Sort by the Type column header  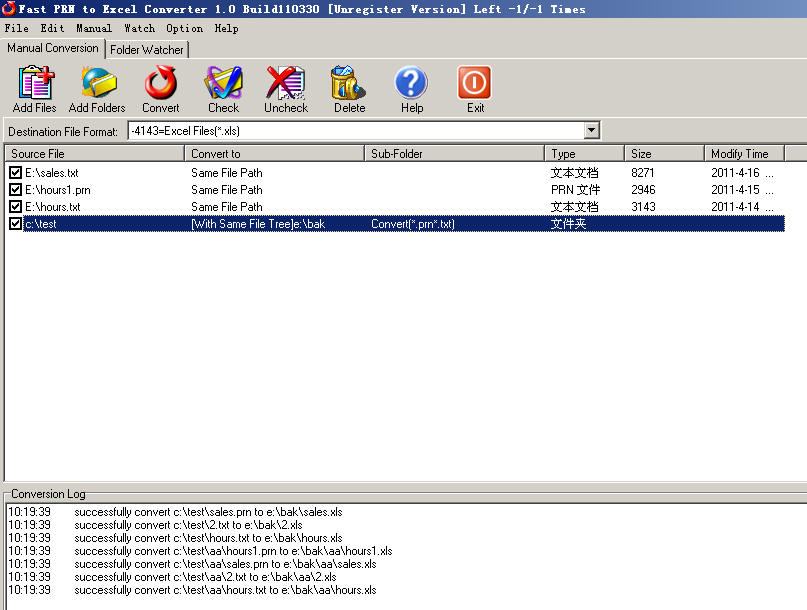pos(585,153)
